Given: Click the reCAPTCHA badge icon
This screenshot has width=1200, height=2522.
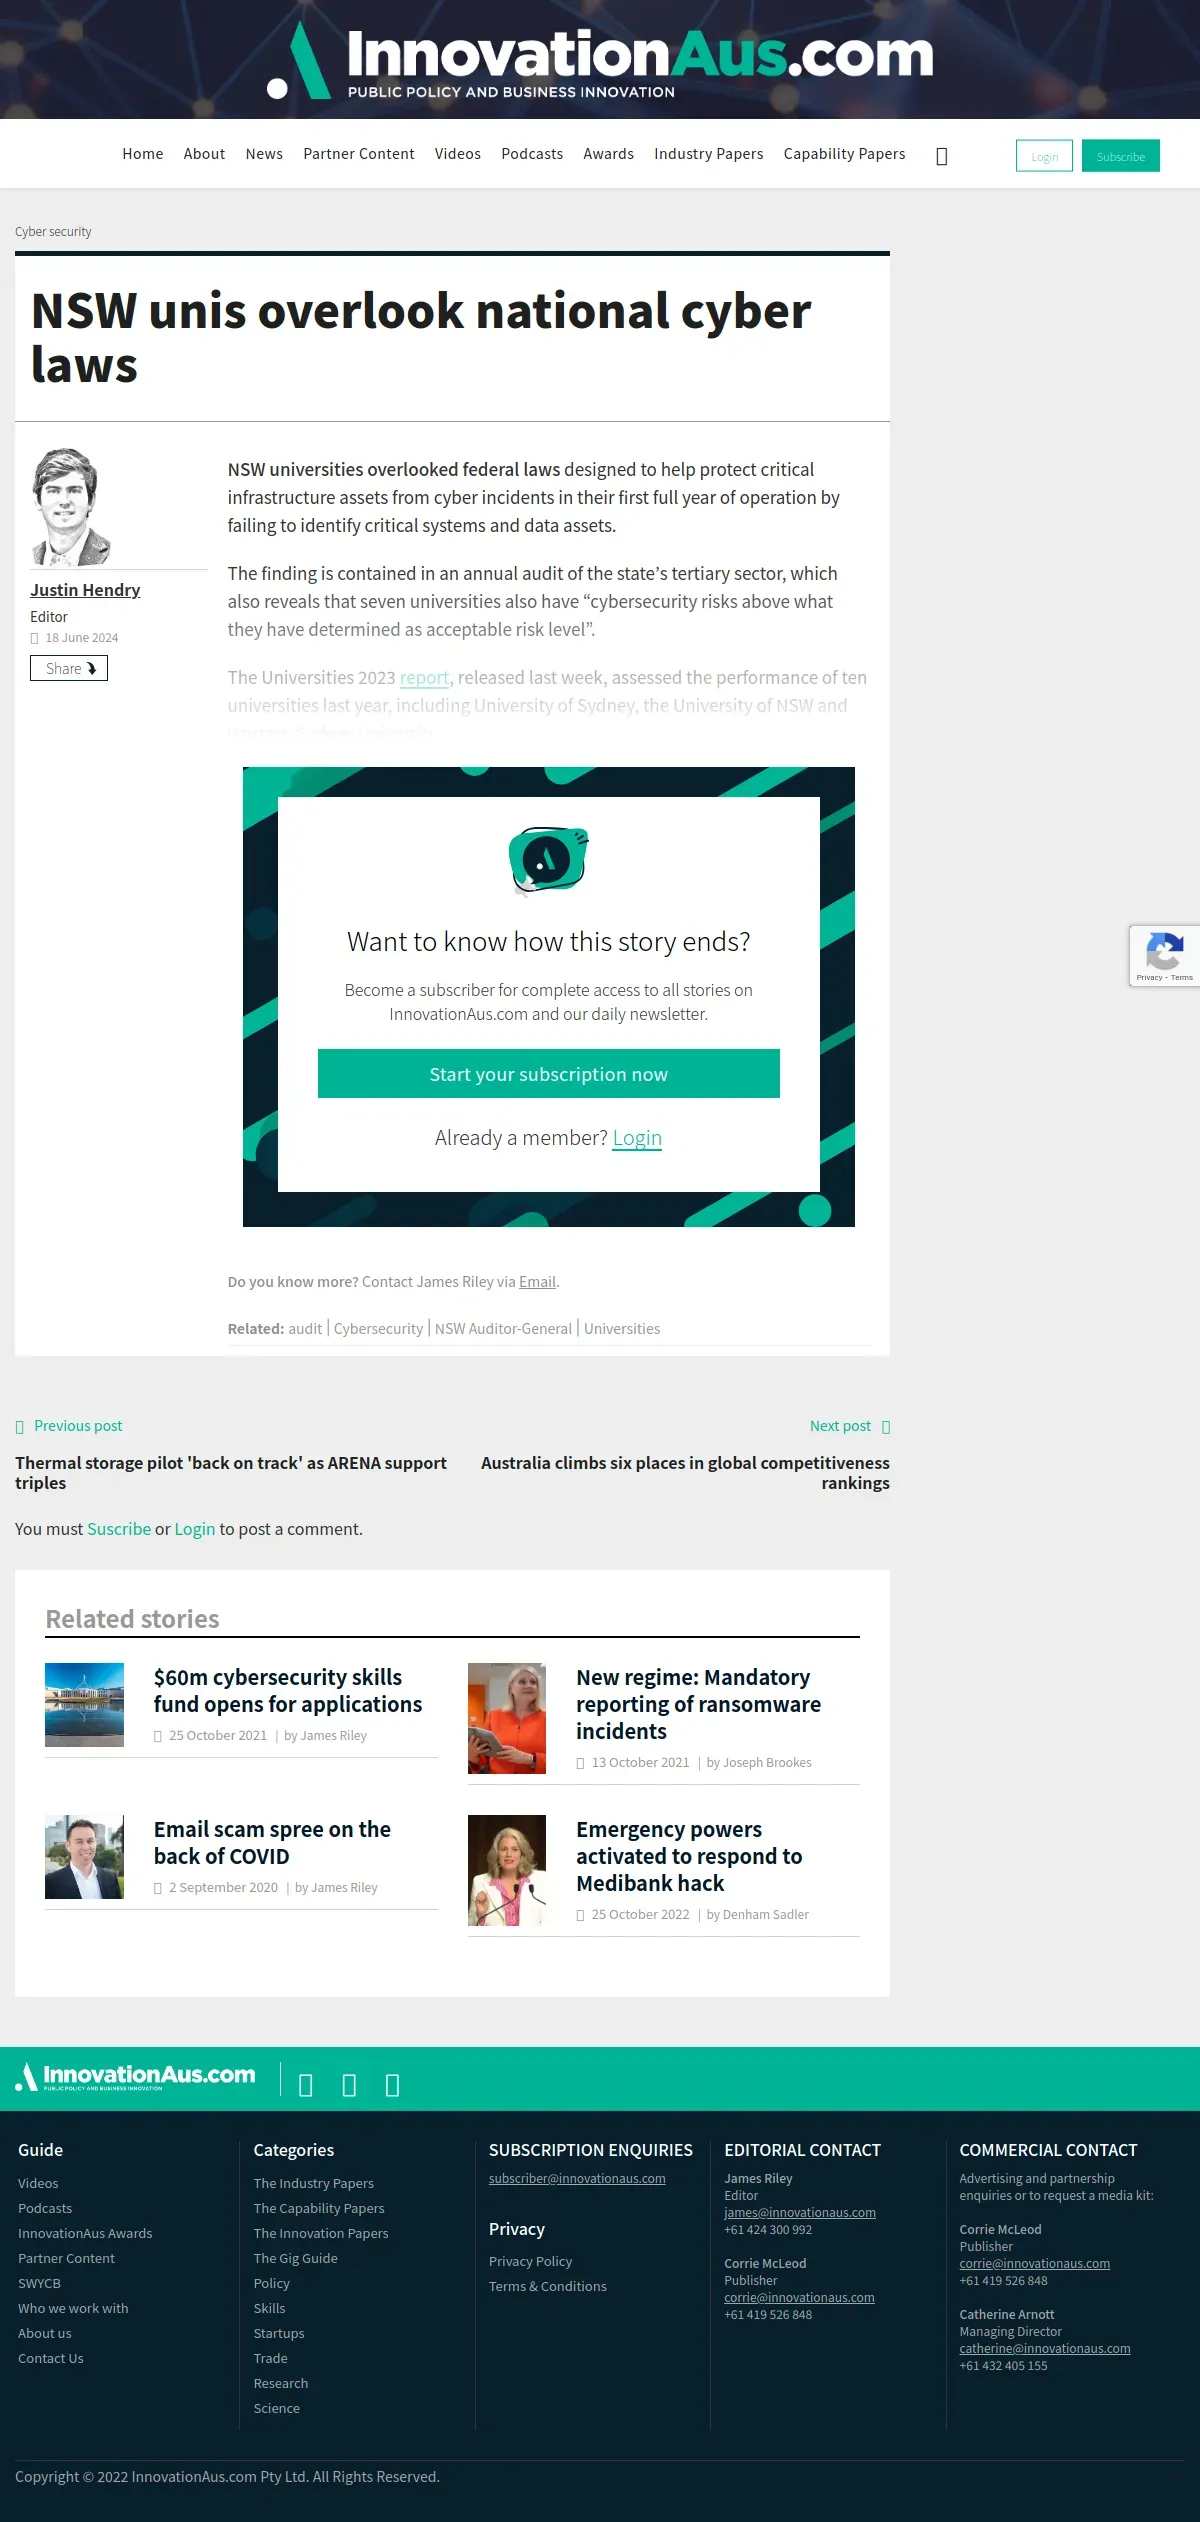Looking at the screenshot, I should coord(1165,956).
